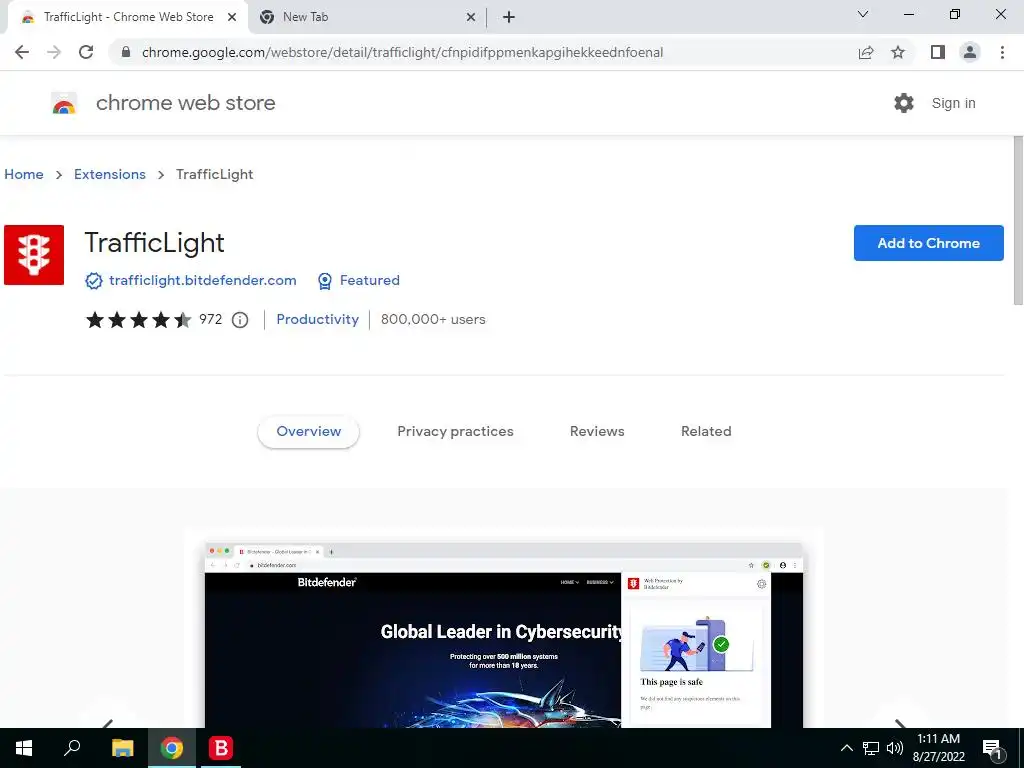
Task: Select the Overview tab
Action: point(308,431)
